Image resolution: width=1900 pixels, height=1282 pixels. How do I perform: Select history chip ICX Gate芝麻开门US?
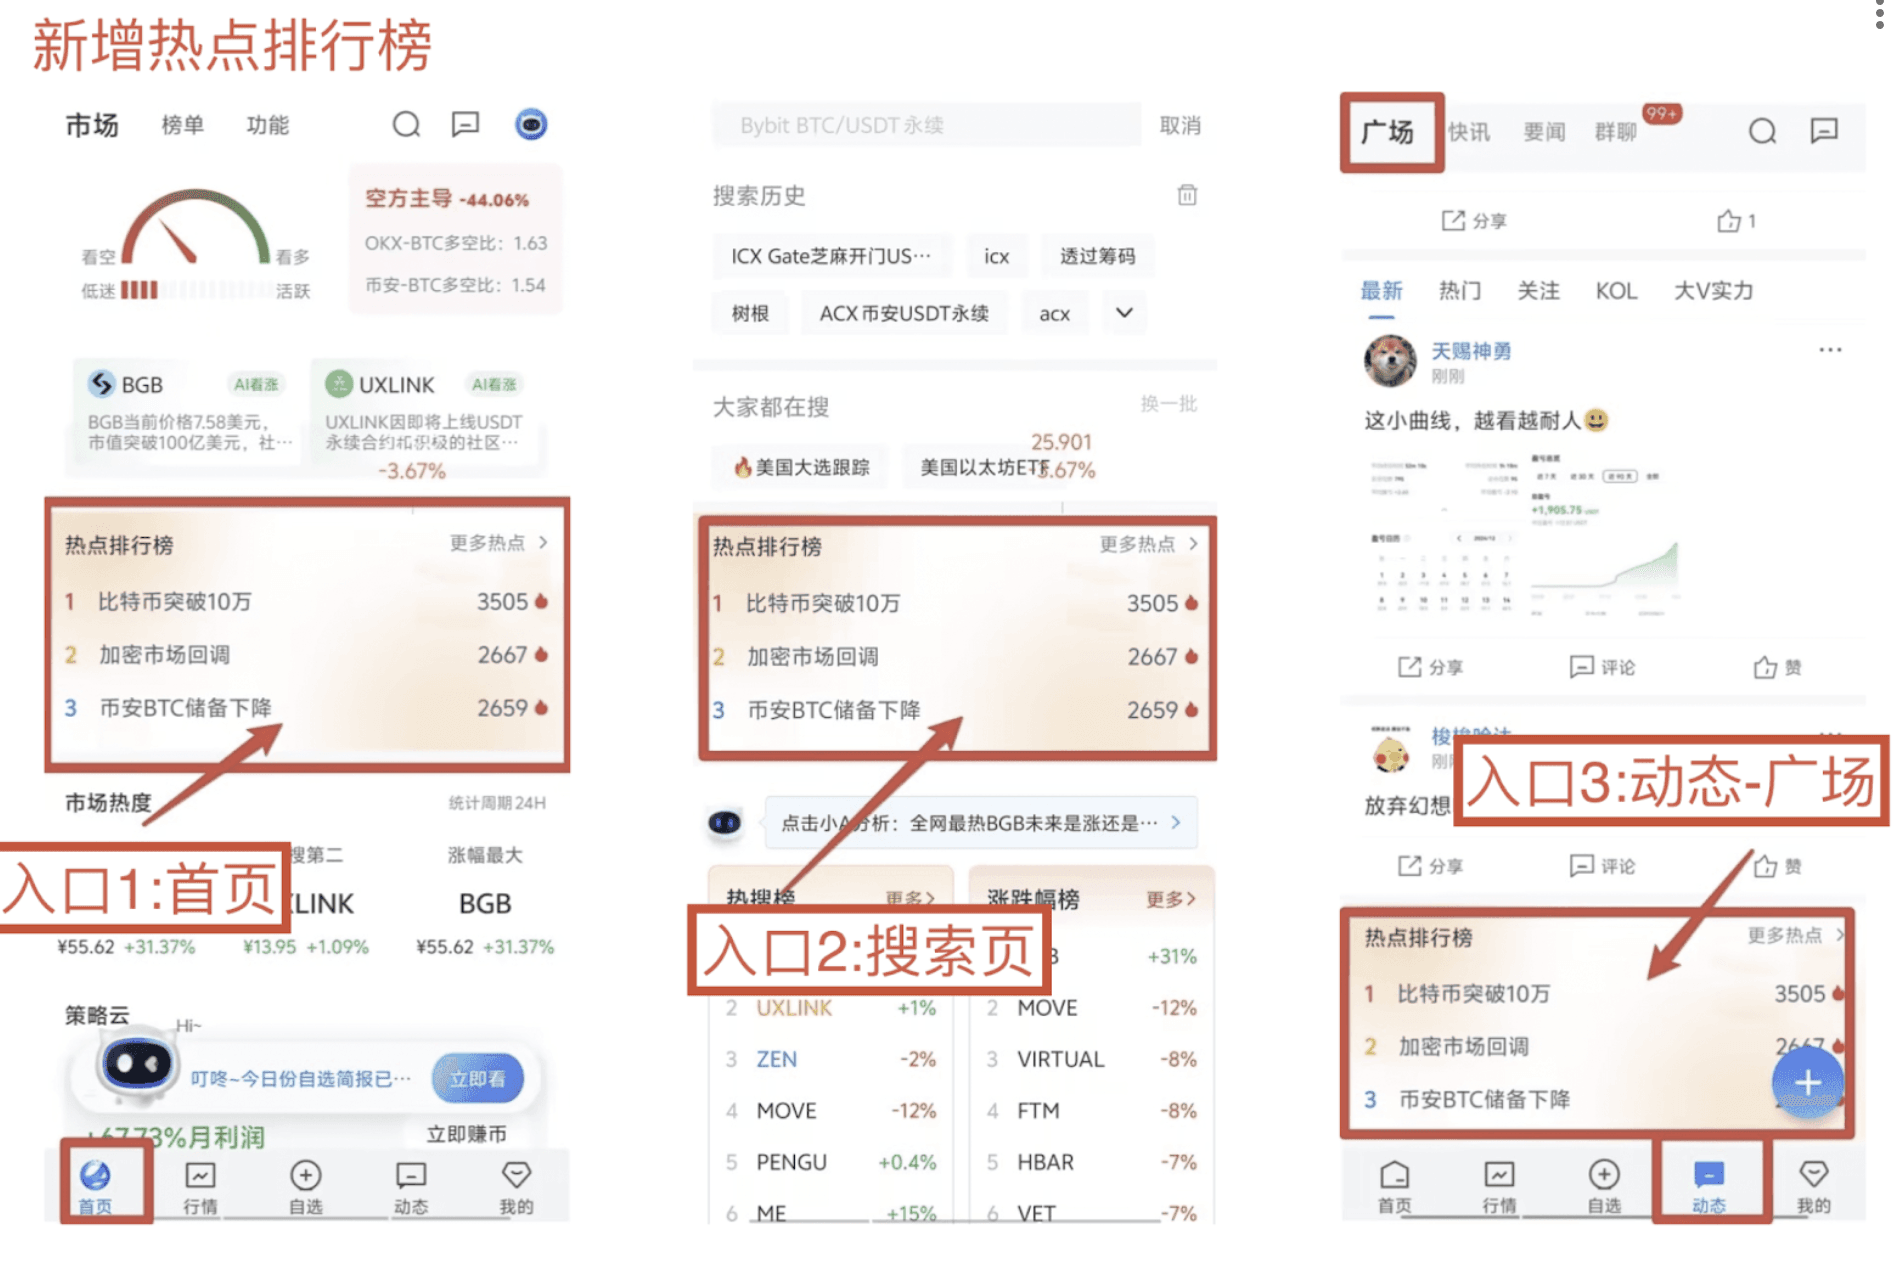[x=831, y=256]
